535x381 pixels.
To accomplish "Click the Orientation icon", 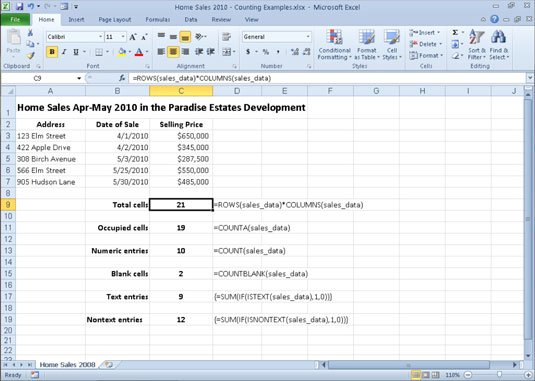I will (200, 36).
